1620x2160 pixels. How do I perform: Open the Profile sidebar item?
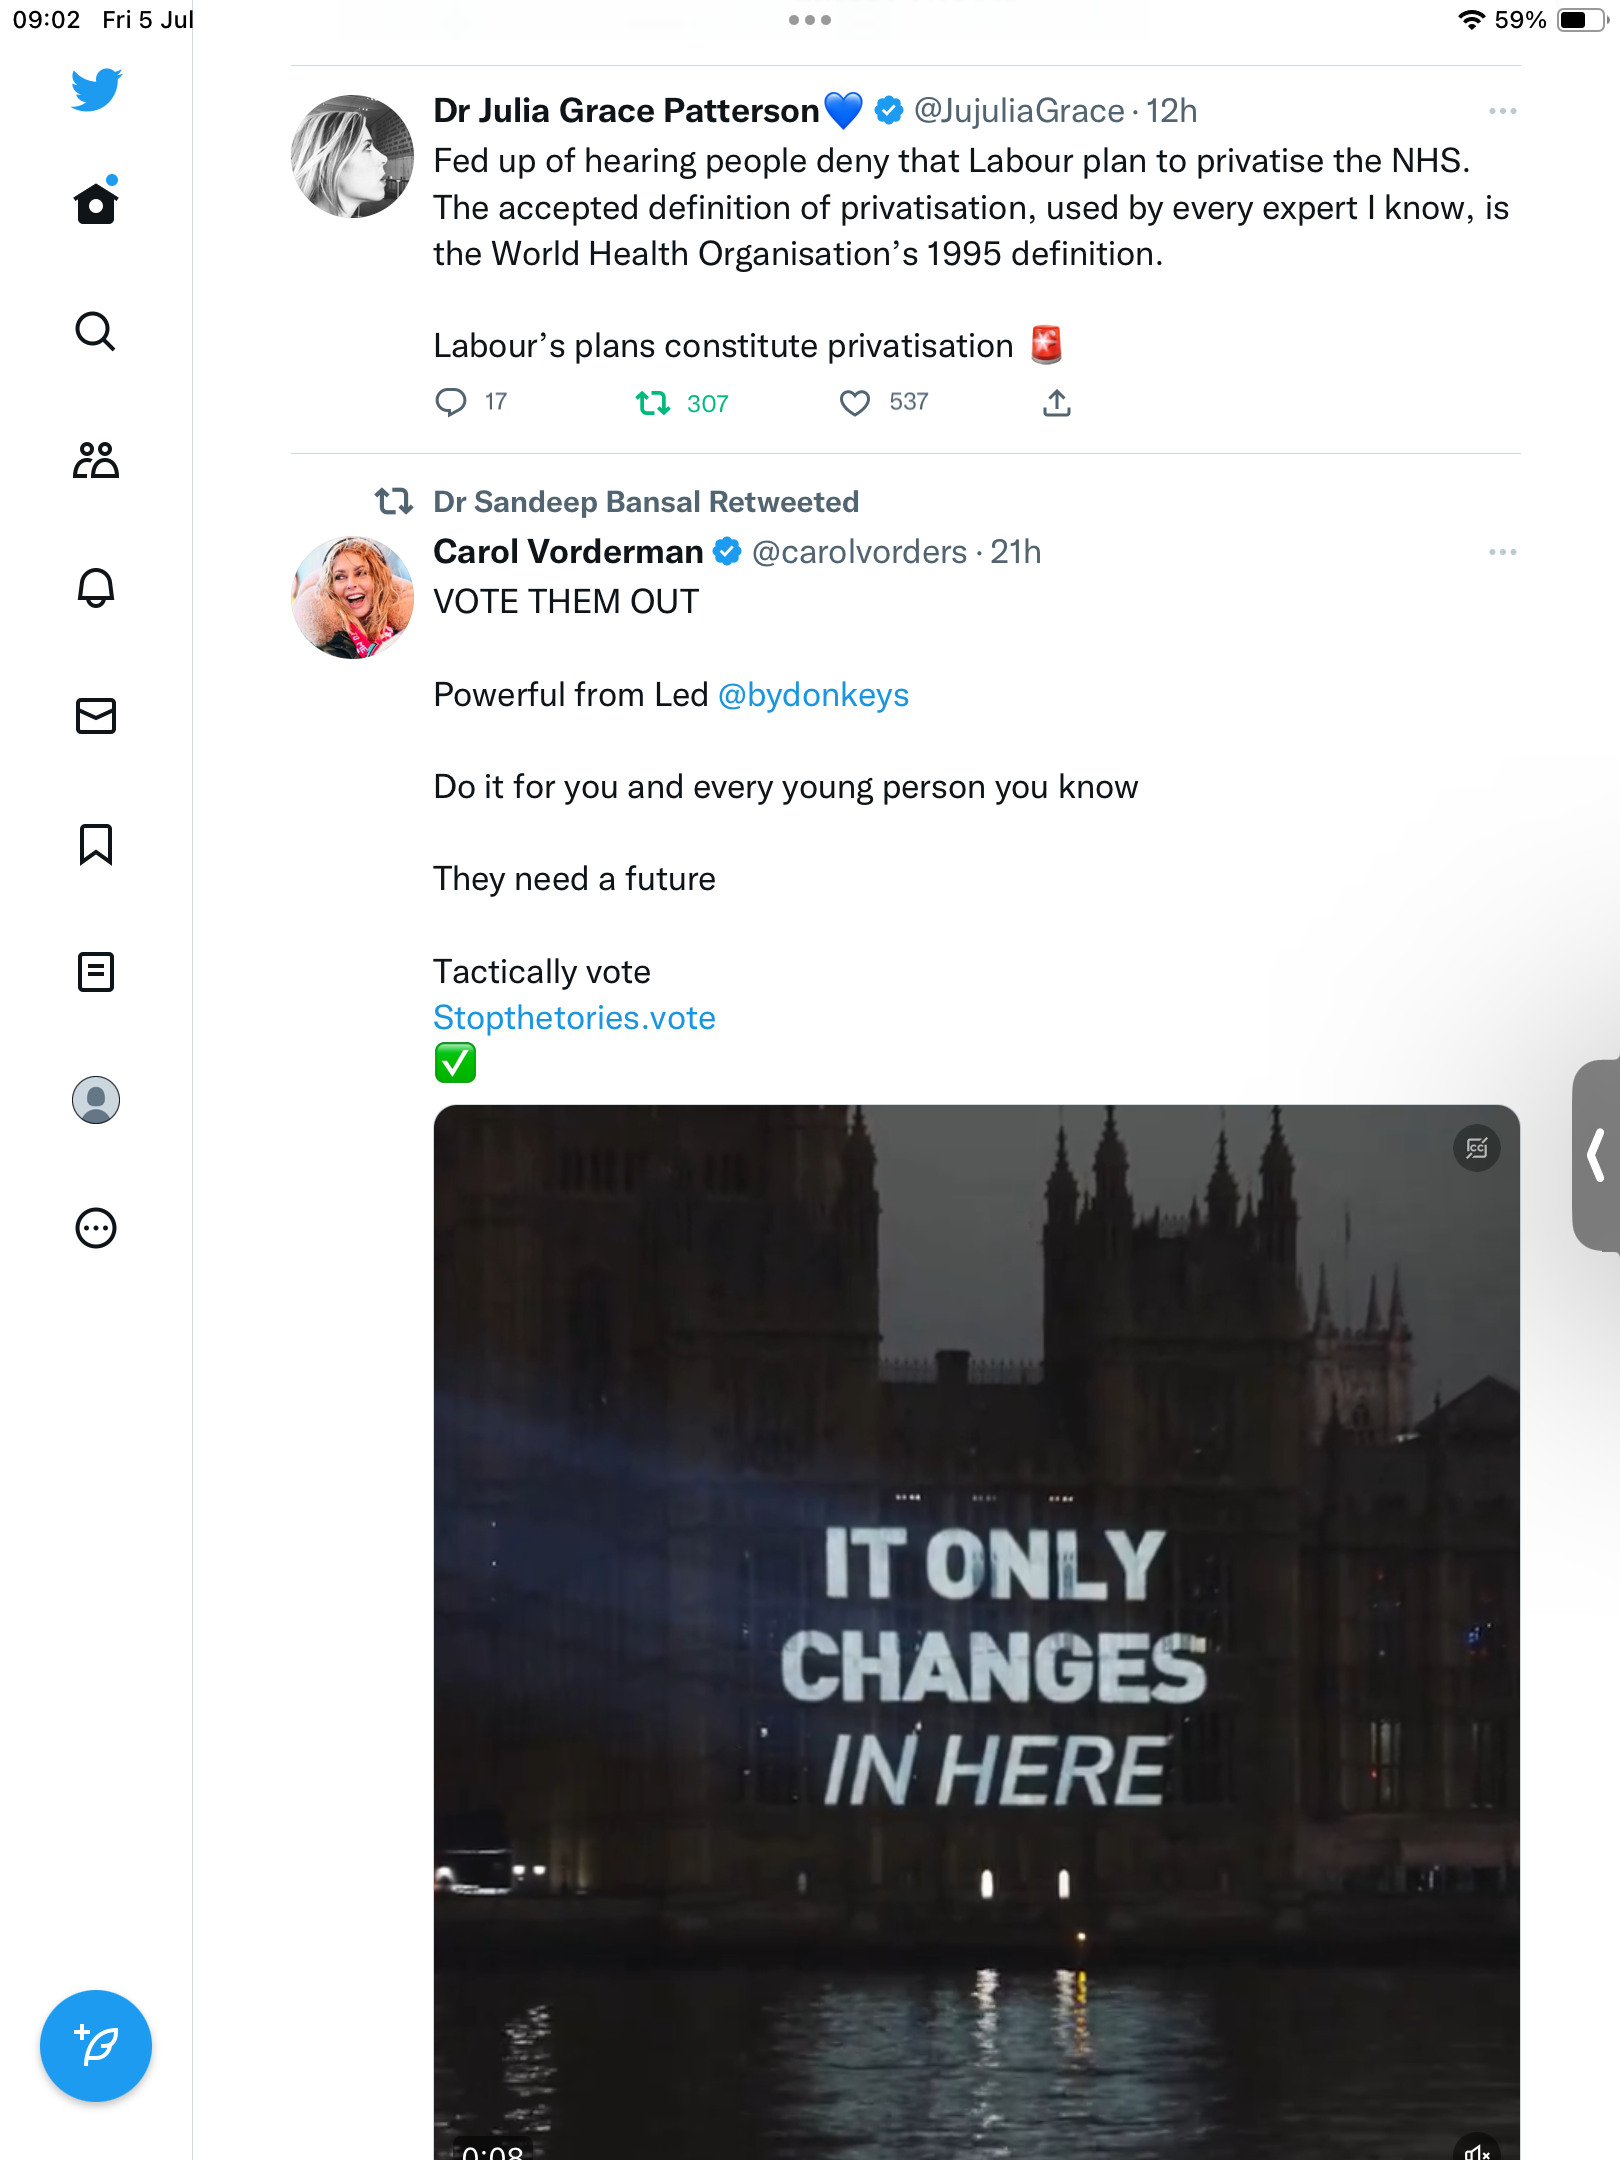tap(96, 1100)
